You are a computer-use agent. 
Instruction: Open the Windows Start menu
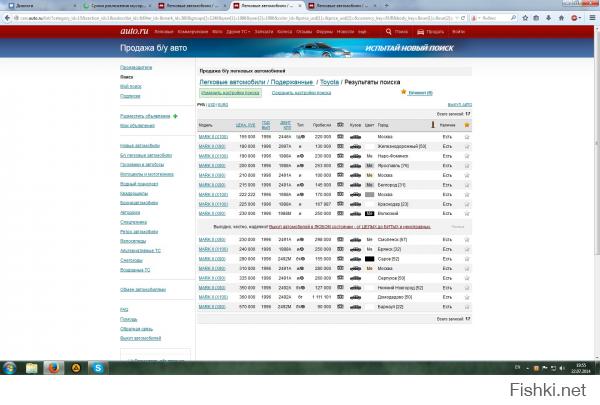tap(9, 368)
